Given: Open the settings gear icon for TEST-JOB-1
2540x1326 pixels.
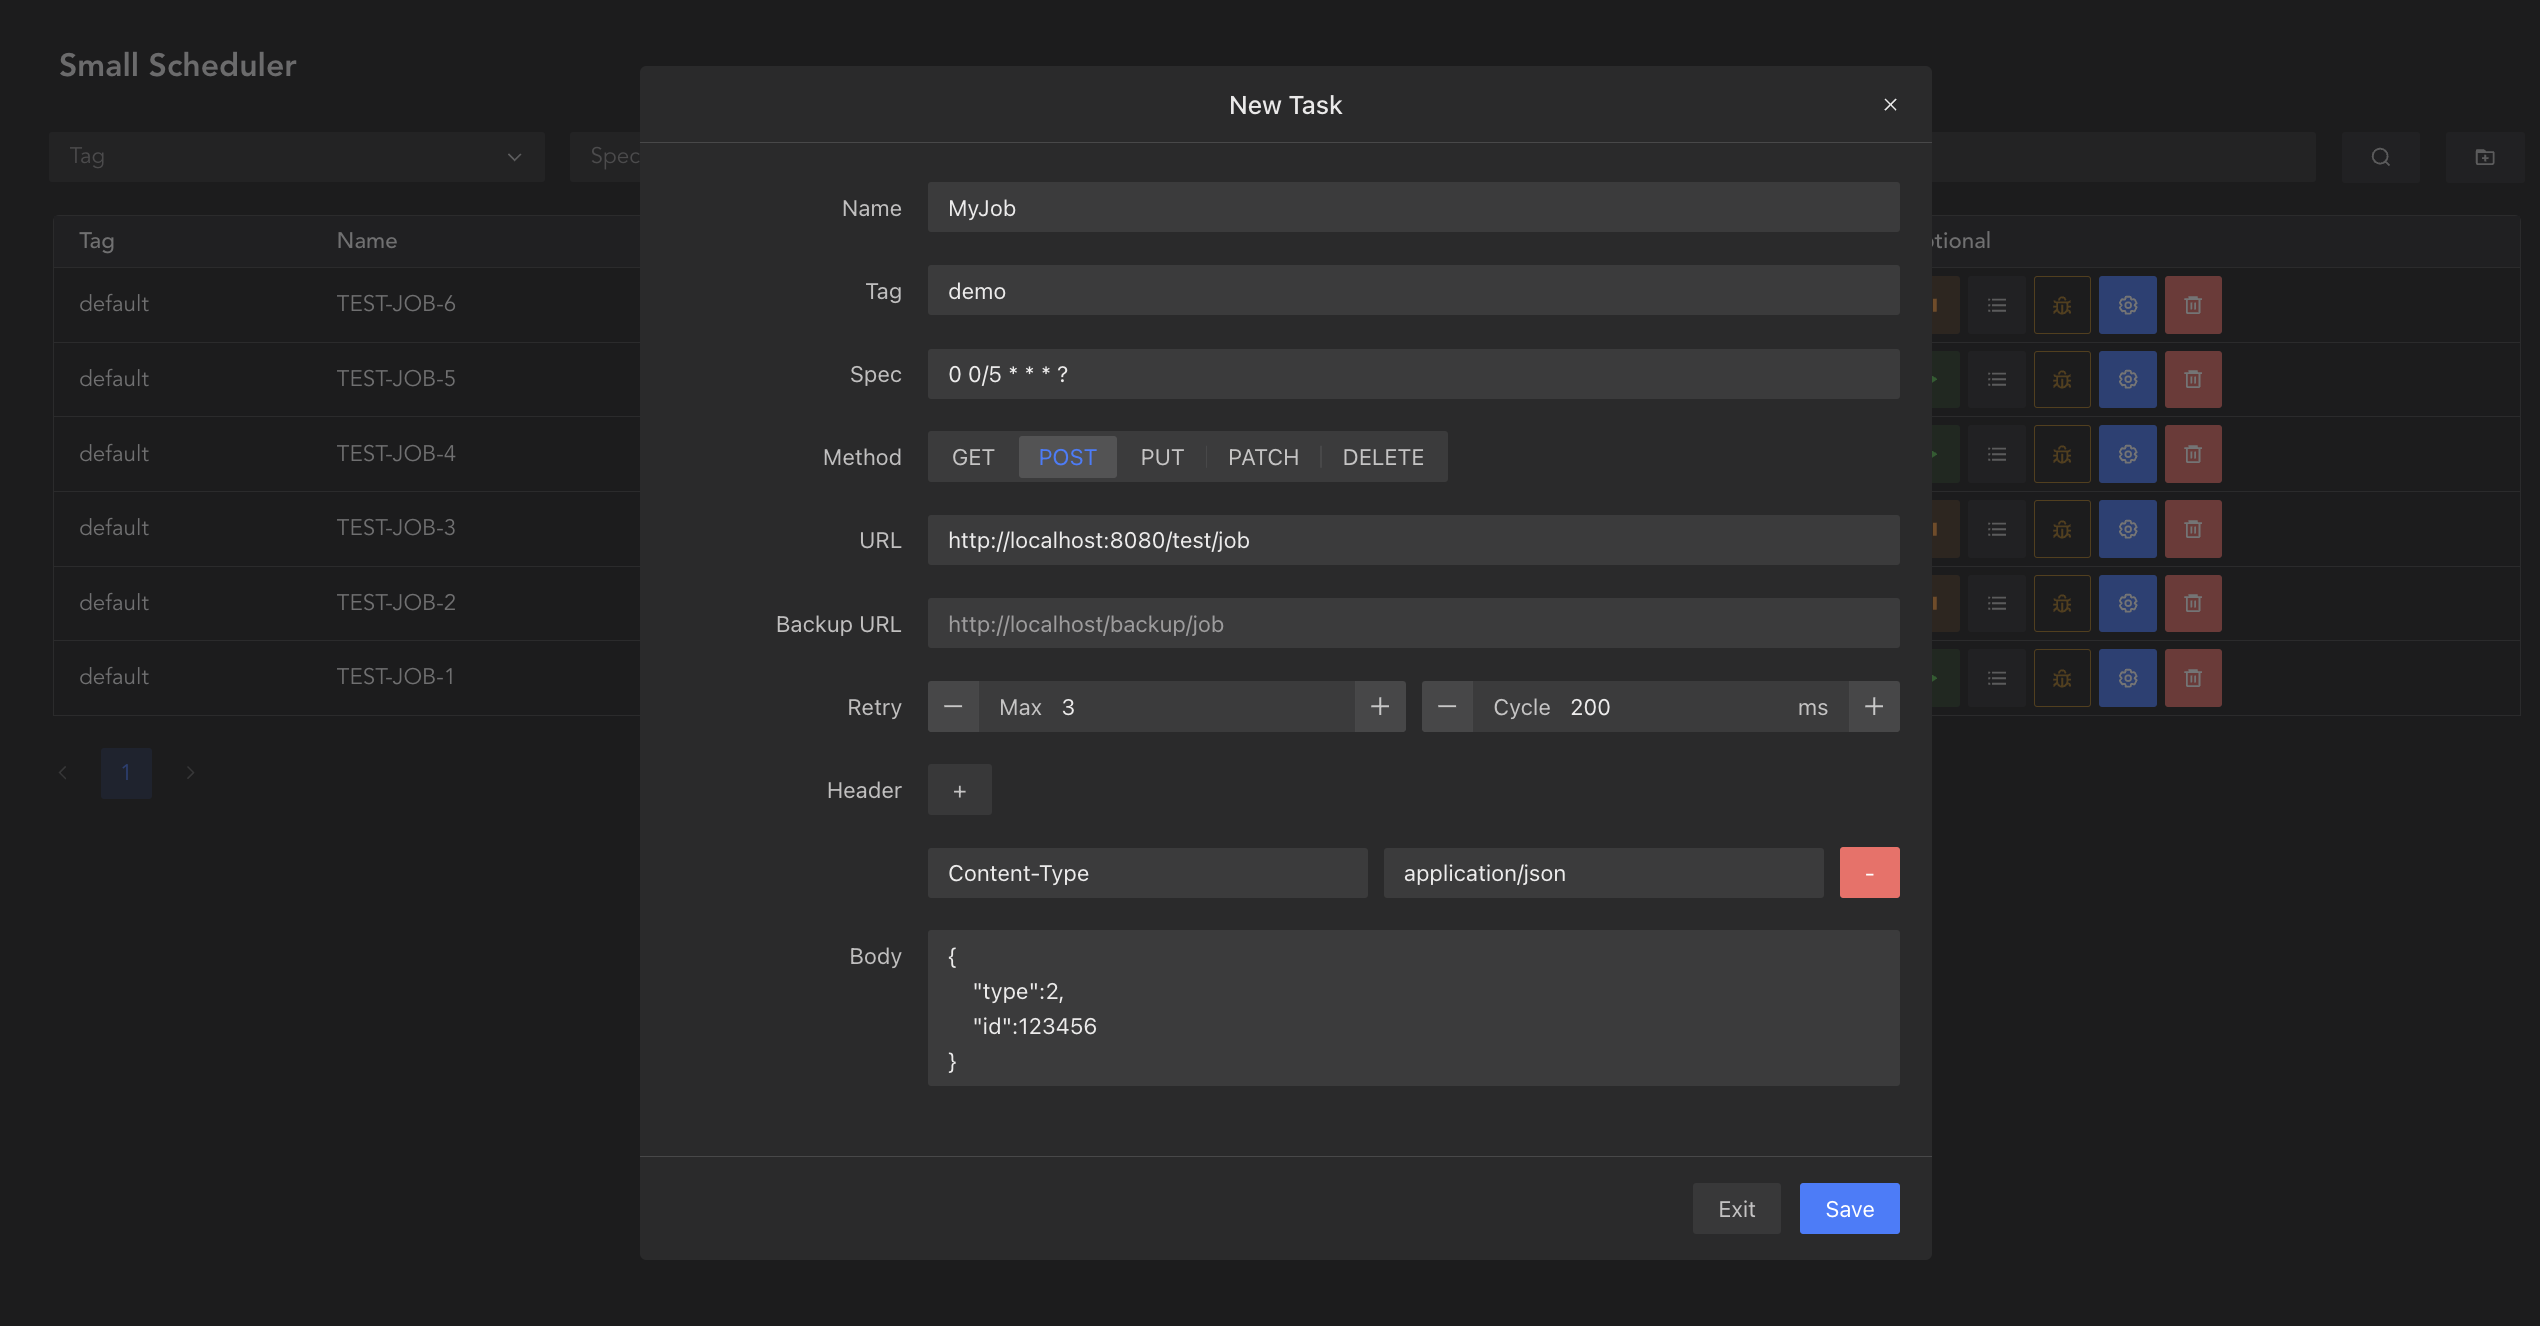Looking at the screenshot, I should tap(2128, 678).
